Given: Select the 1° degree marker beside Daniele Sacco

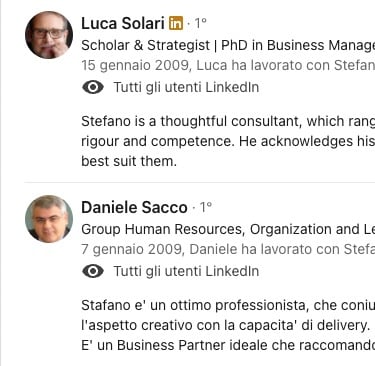Looking at the screenshot, I should coord(206,207).
